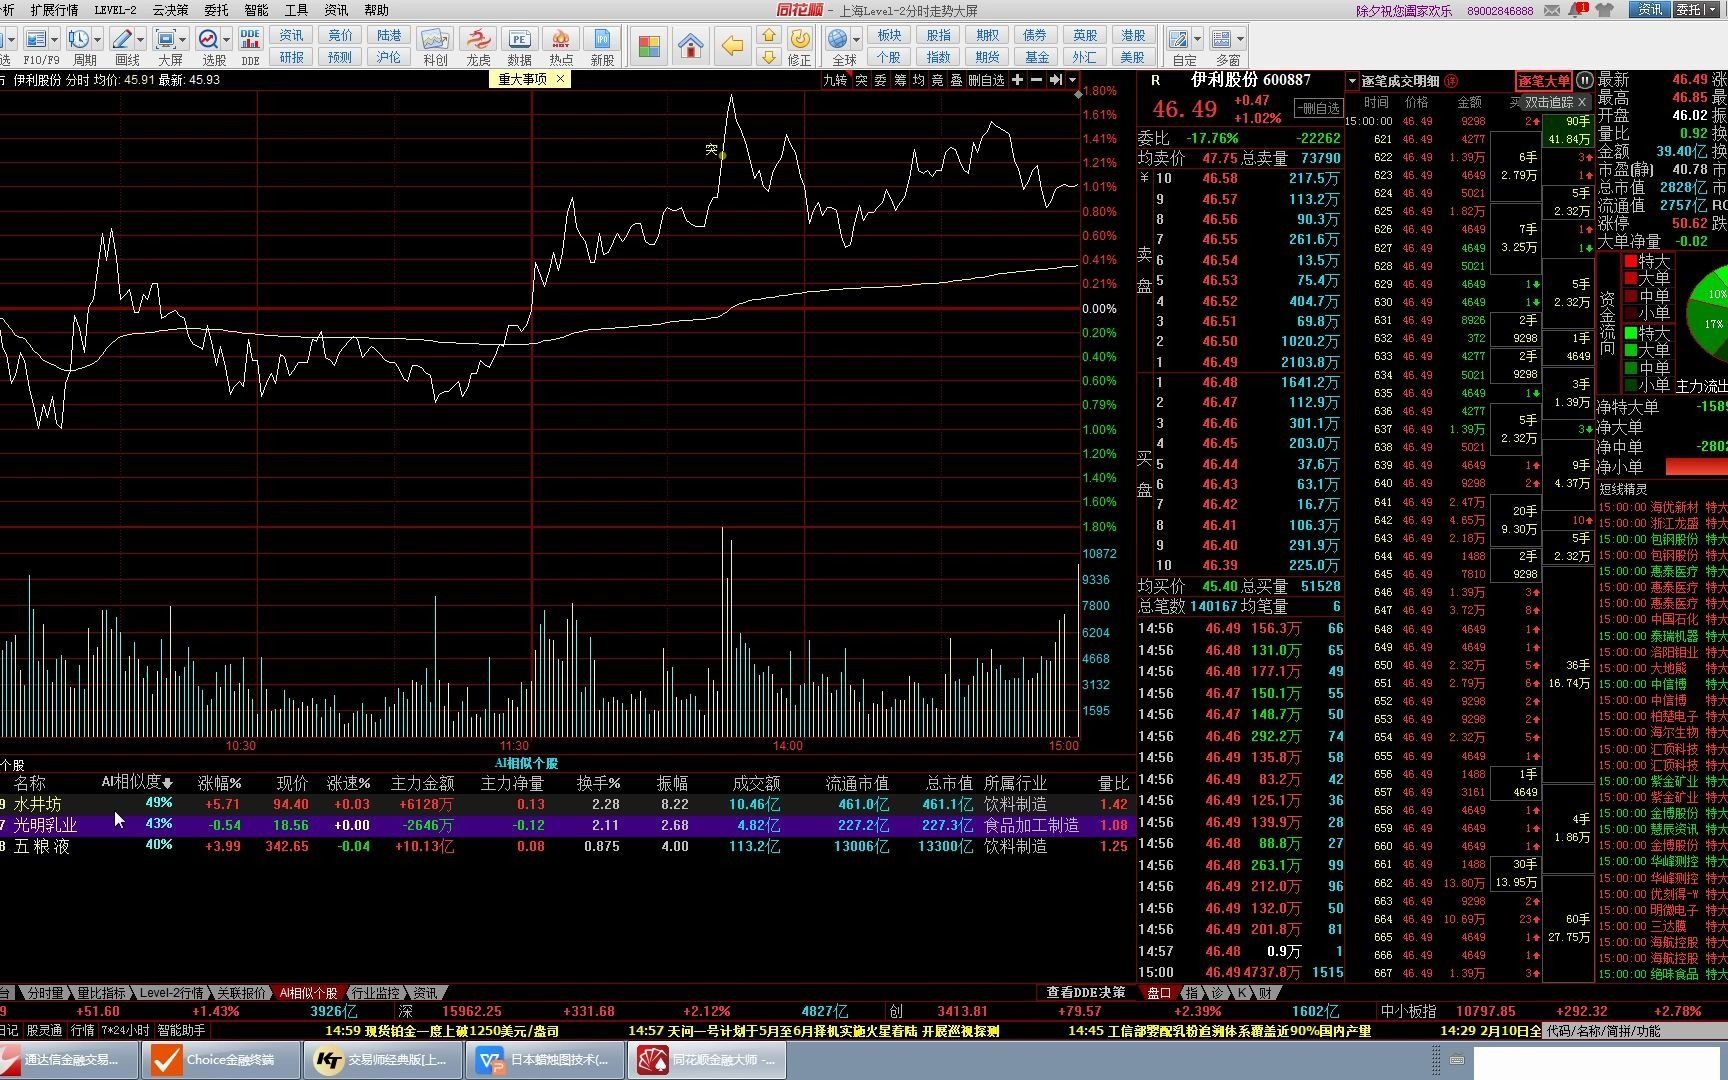Viewport: 1728px width, 1080px height.
Task: Open the DDE analysis icon
Action: click(x=250, y=39)
